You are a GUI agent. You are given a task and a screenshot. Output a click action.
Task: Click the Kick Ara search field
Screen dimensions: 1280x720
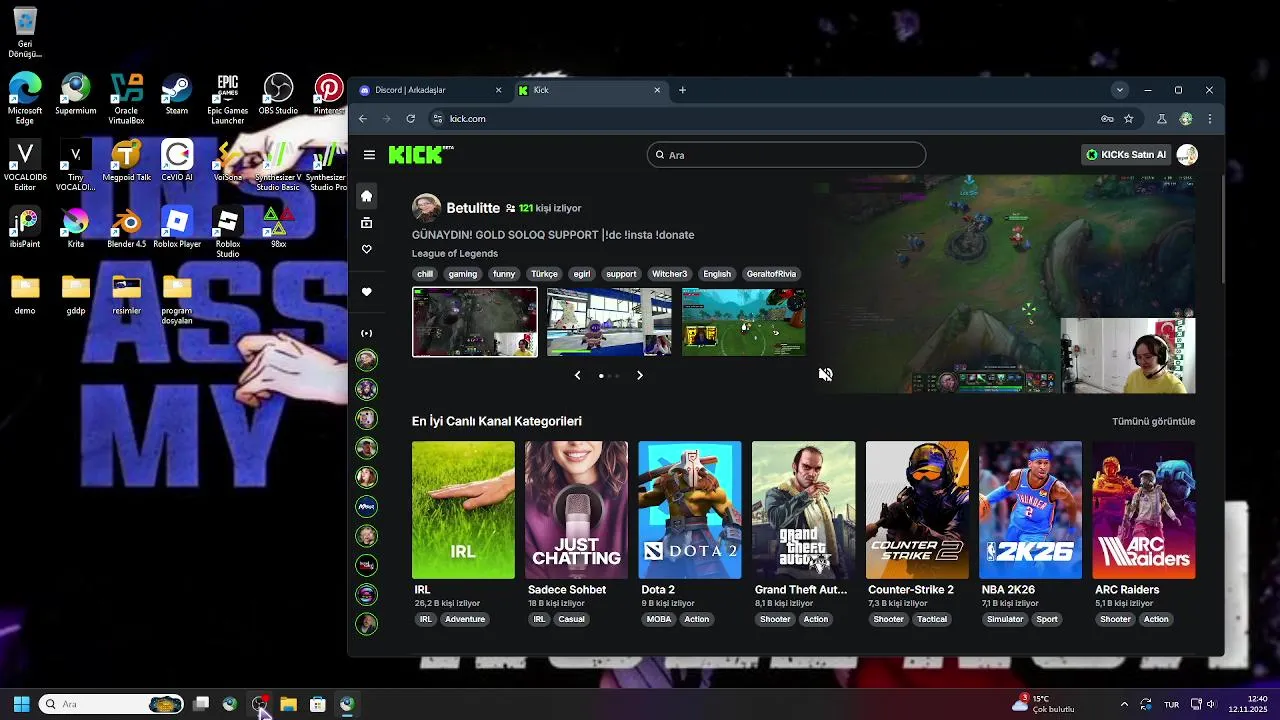pyautogui.click(x=786, y=155)
